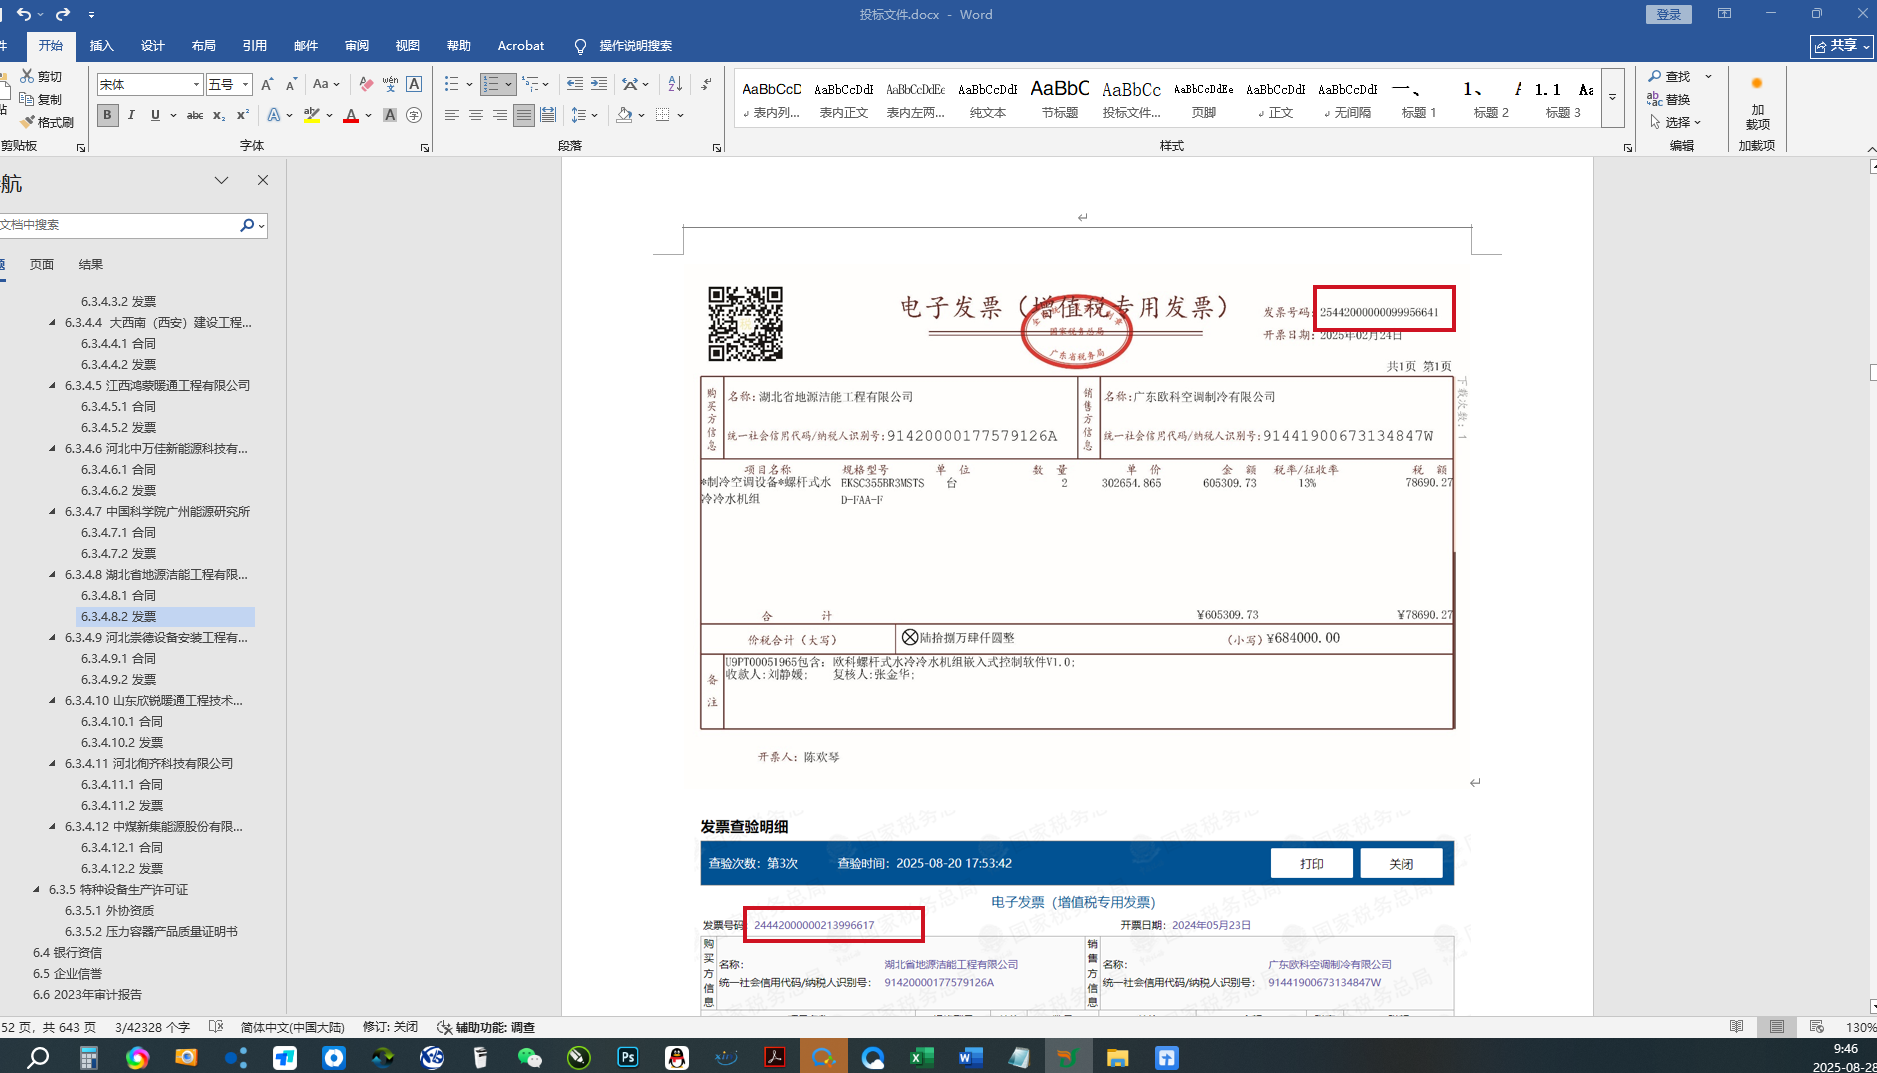The image size is (1877, 1073).
Task: Go to 6.3.4.9.2 发票 in the navigation pane
Action: click(119, 679)
